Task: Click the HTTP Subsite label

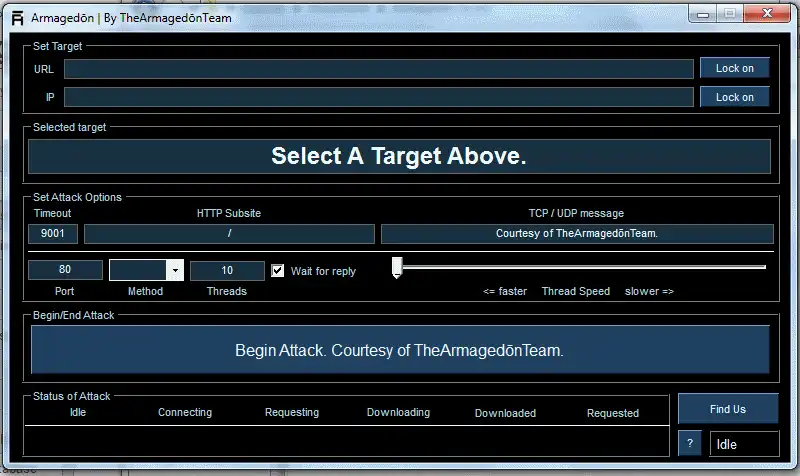Action: (229, 213)
